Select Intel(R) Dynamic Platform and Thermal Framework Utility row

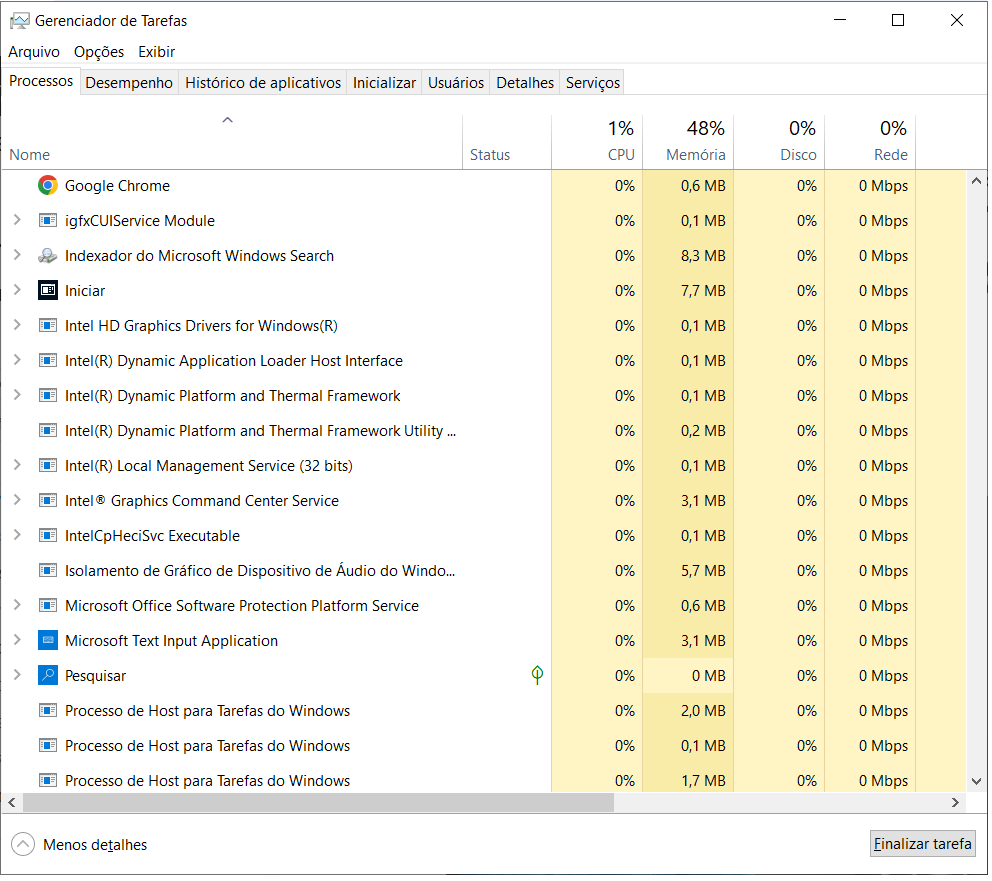coord(484,431)
